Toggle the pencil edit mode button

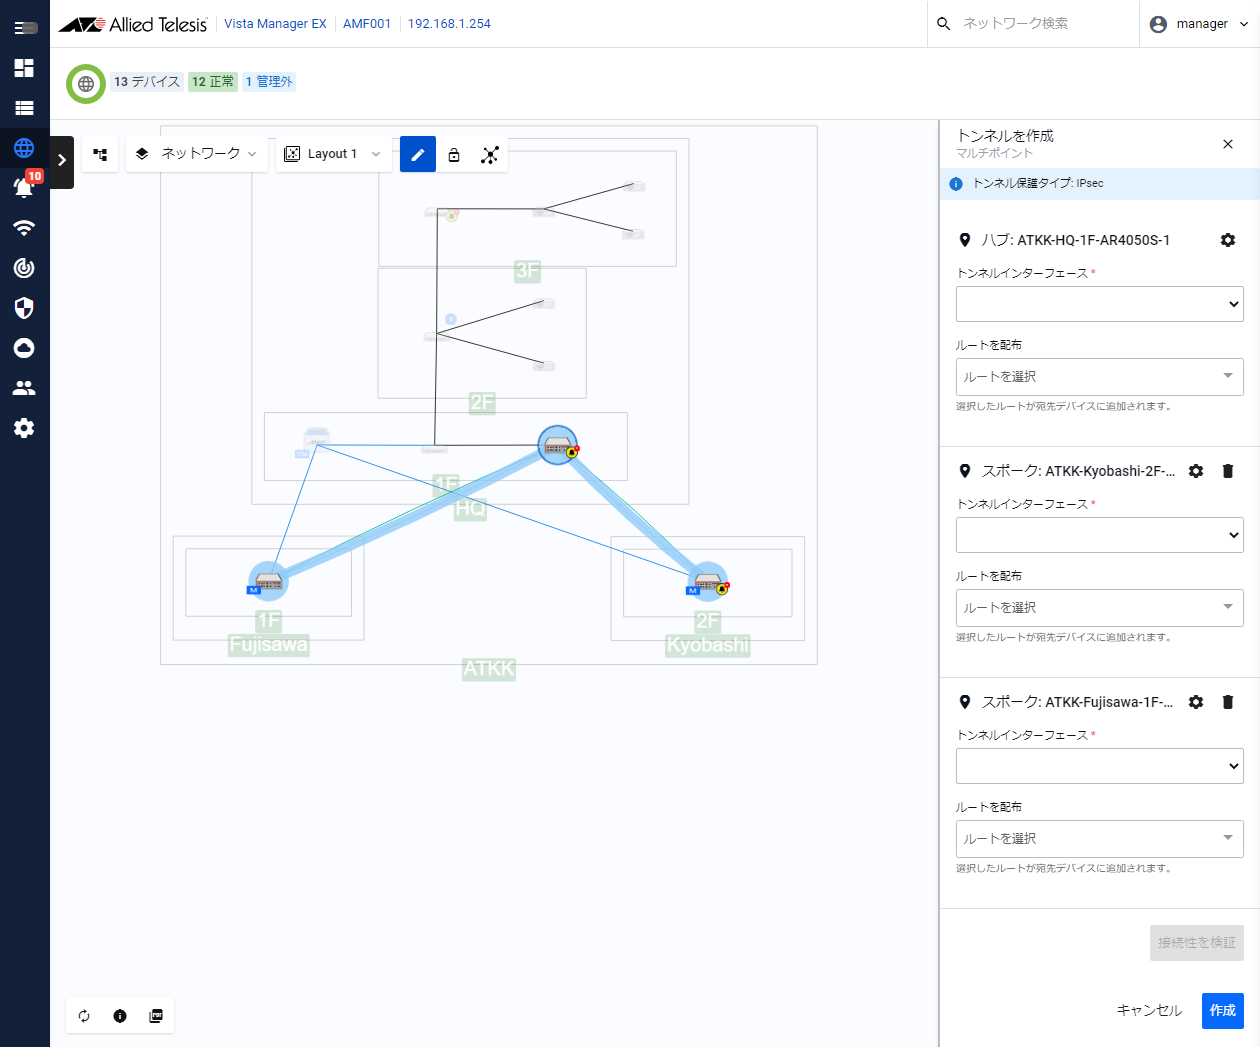click(418, 154)
